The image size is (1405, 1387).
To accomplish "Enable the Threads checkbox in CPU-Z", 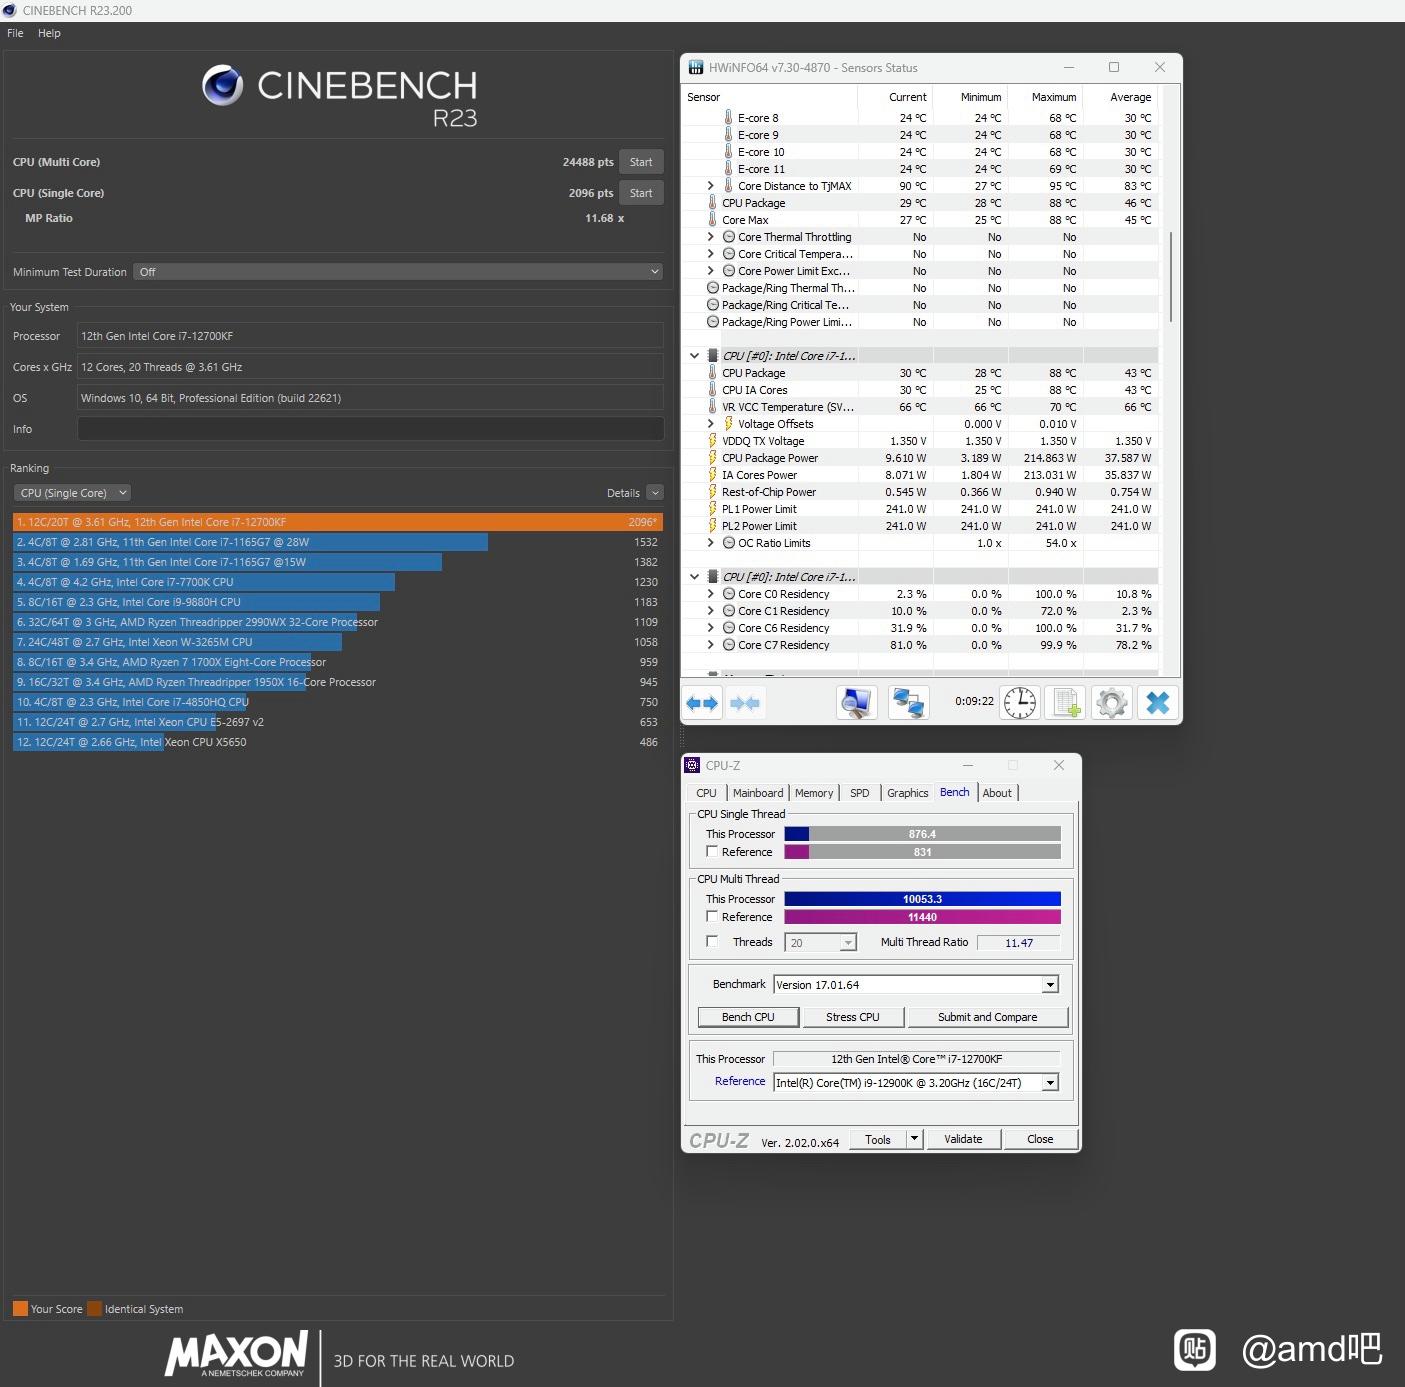I will 712,942.
